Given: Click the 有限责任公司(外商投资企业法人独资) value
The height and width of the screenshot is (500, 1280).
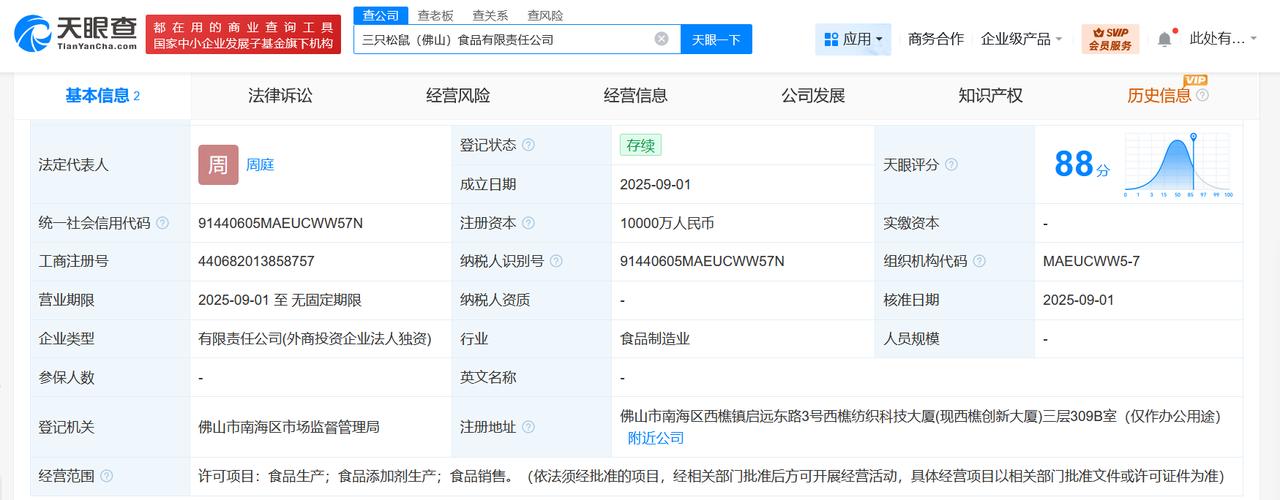Looking at the screenshot, I should pyautogui.click(x=315, y=339).
